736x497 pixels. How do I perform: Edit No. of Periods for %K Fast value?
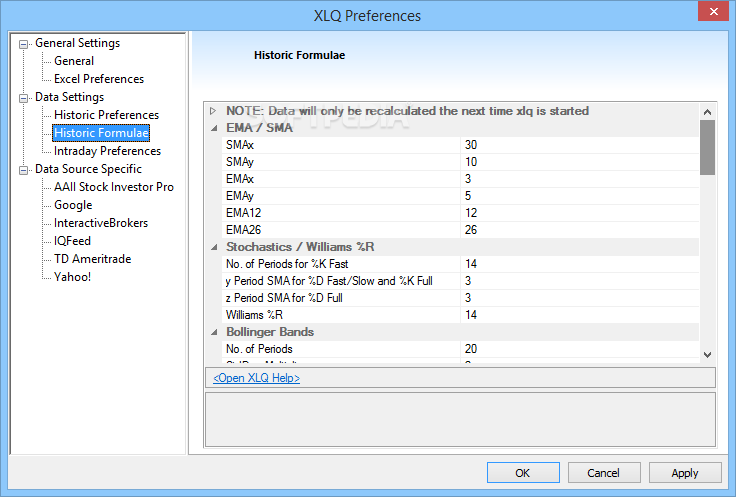pyautogui.click(x=580, y=264)
